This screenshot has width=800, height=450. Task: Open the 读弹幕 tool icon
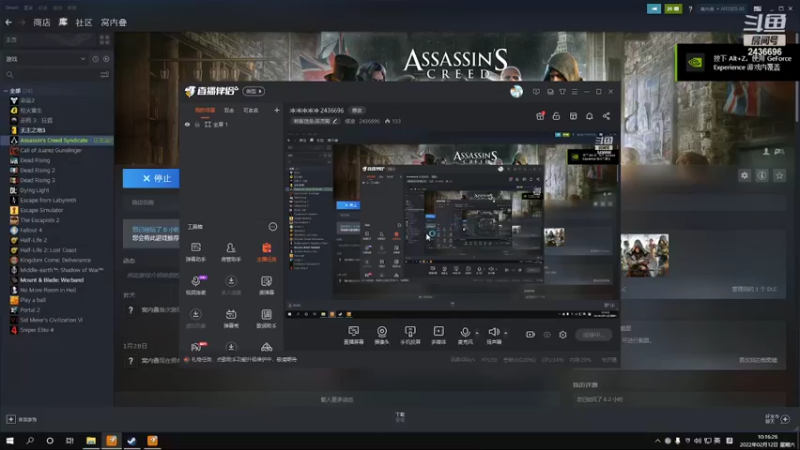pos(266,285)
